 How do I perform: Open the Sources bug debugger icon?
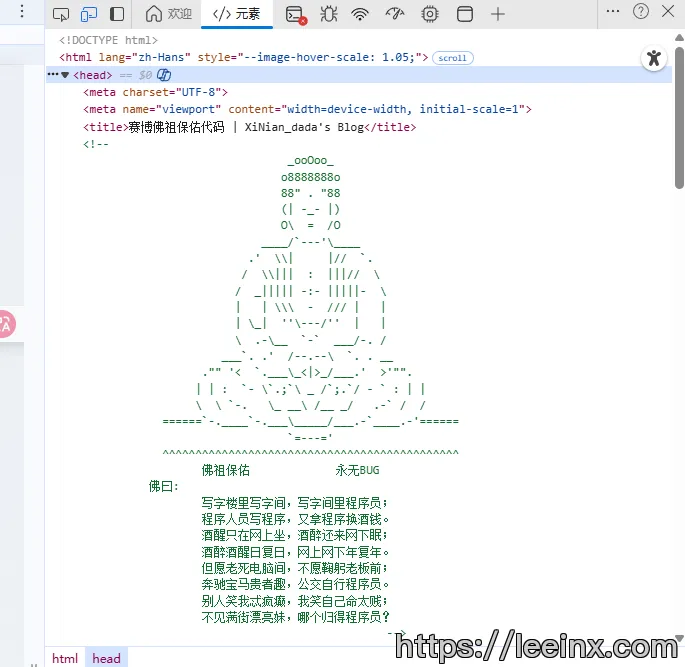click(x=328, y=14)
